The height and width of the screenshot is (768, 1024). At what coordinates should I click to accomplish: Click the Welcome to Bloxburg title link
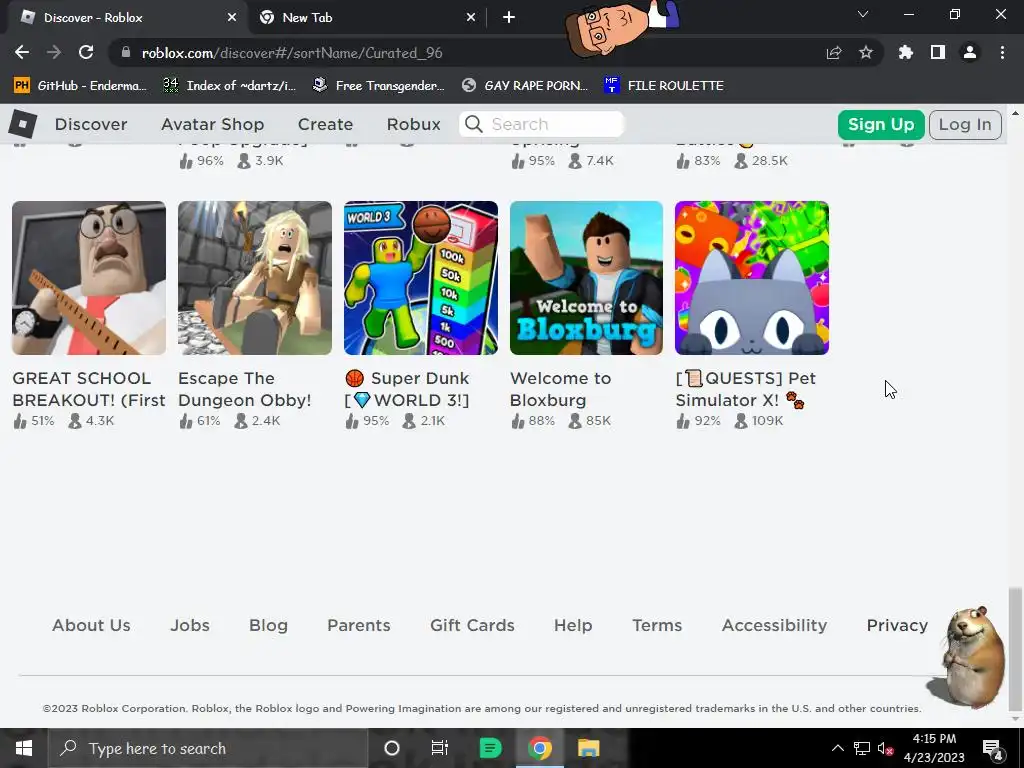coord(560,389)
